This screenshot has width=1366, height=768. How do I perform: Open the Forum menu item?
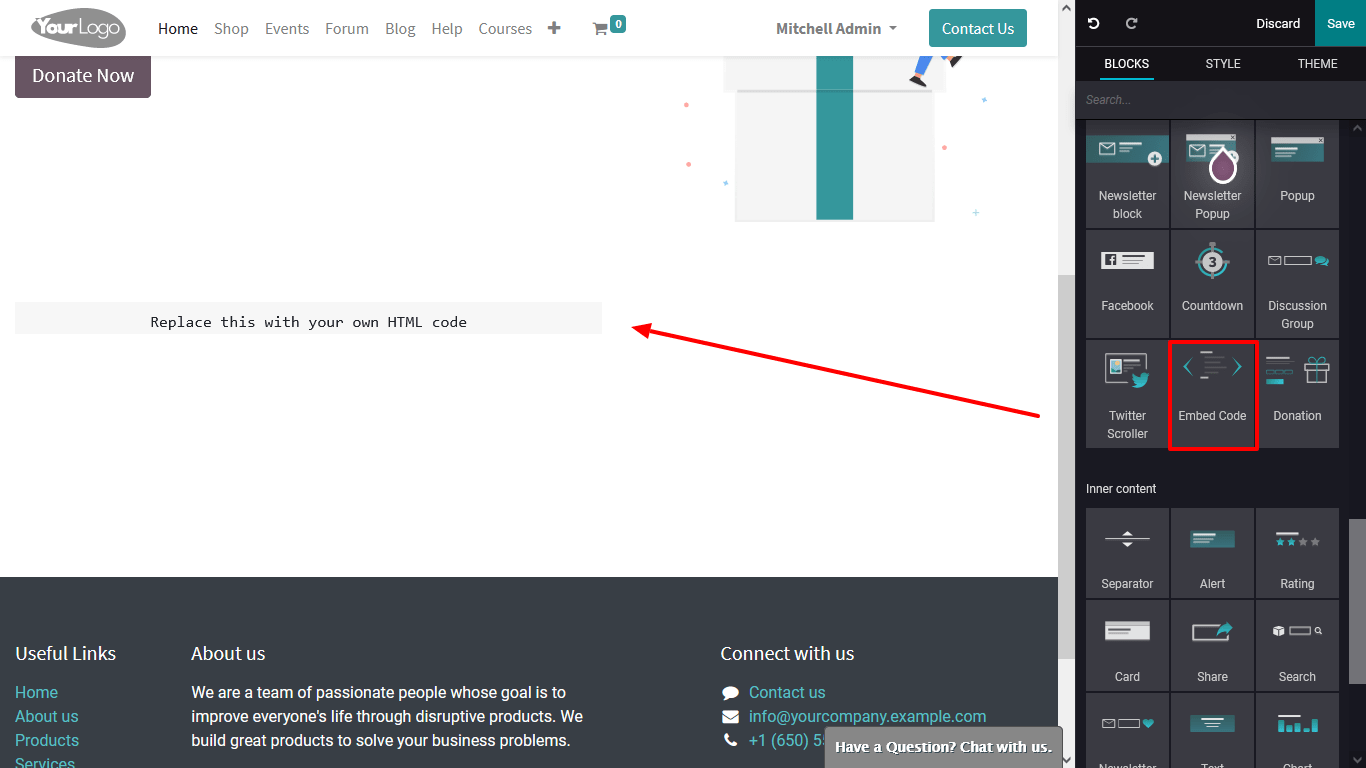click(x=347, y=28)
